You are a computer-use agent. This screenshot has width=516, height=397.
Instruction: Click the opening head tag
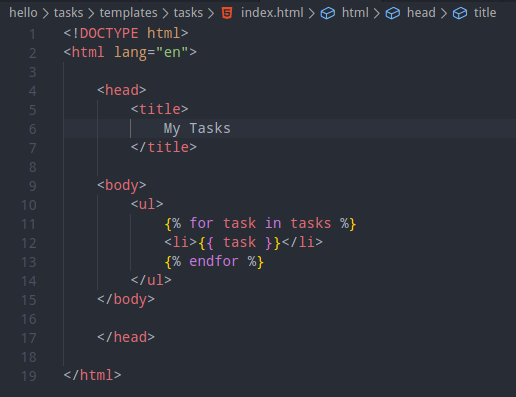point(122,90)
